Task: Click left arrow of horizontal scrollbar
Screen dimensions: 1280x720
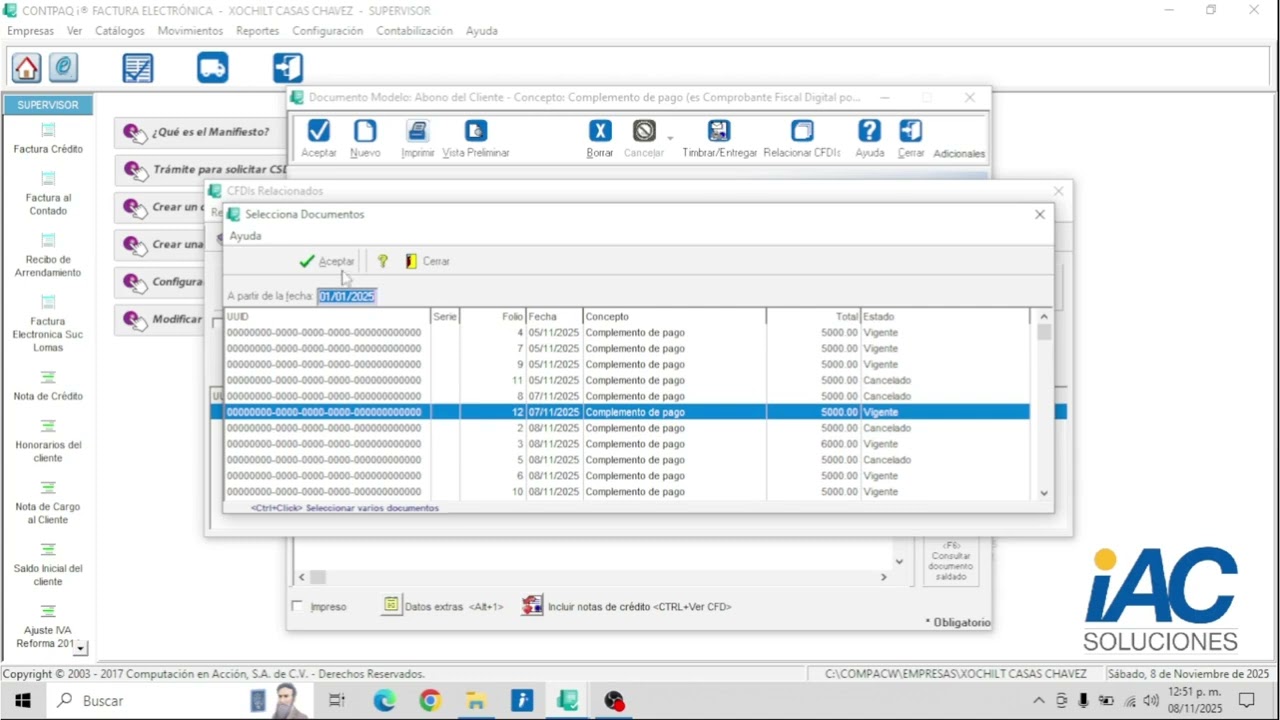Action: [302, 577]
